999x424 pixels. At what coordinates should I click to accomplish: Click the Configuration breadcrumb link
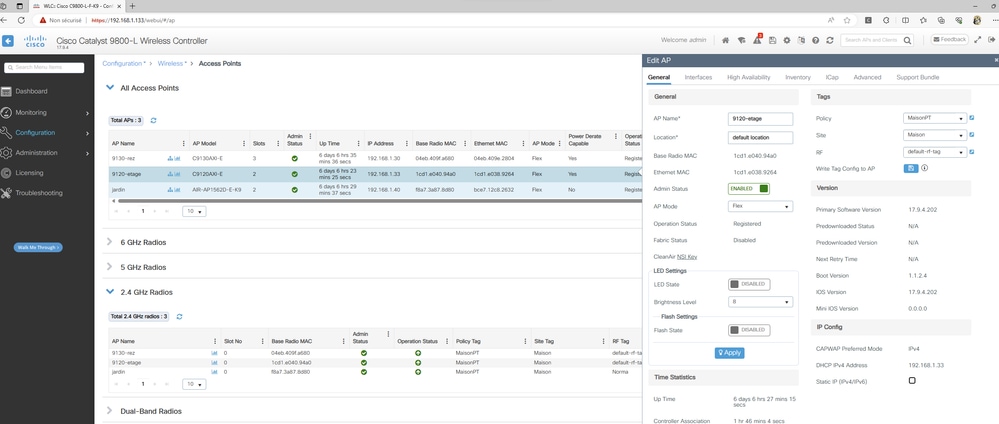click(122, 64)
